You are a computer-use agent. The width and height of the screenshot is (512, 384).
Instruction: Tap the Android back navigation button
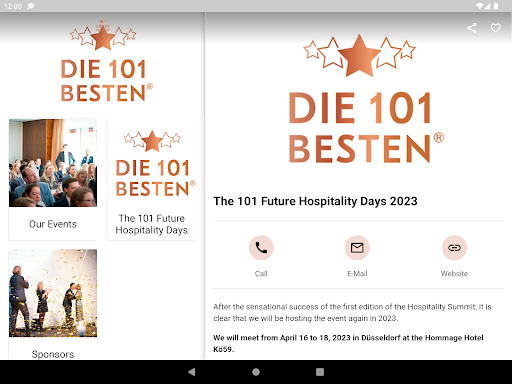192,372
